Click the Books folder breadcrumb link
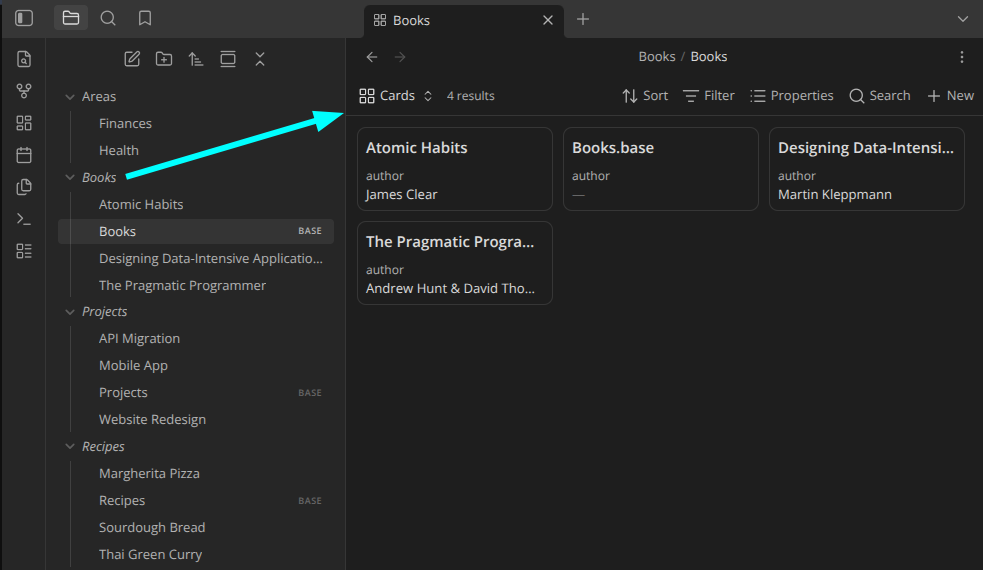This screenshot has width=983, height=570. pos(656,56)
